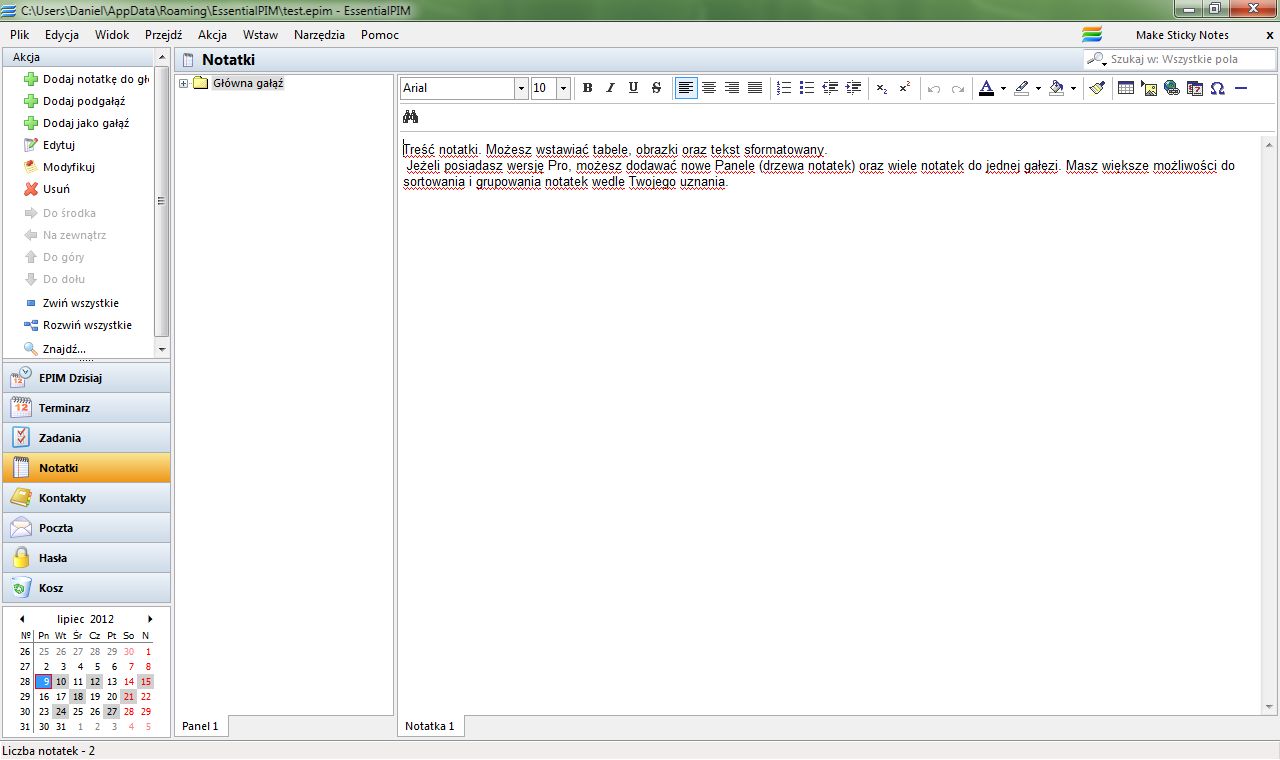
Task: Toggle strikethrough formatting
Action: (656, 88)
